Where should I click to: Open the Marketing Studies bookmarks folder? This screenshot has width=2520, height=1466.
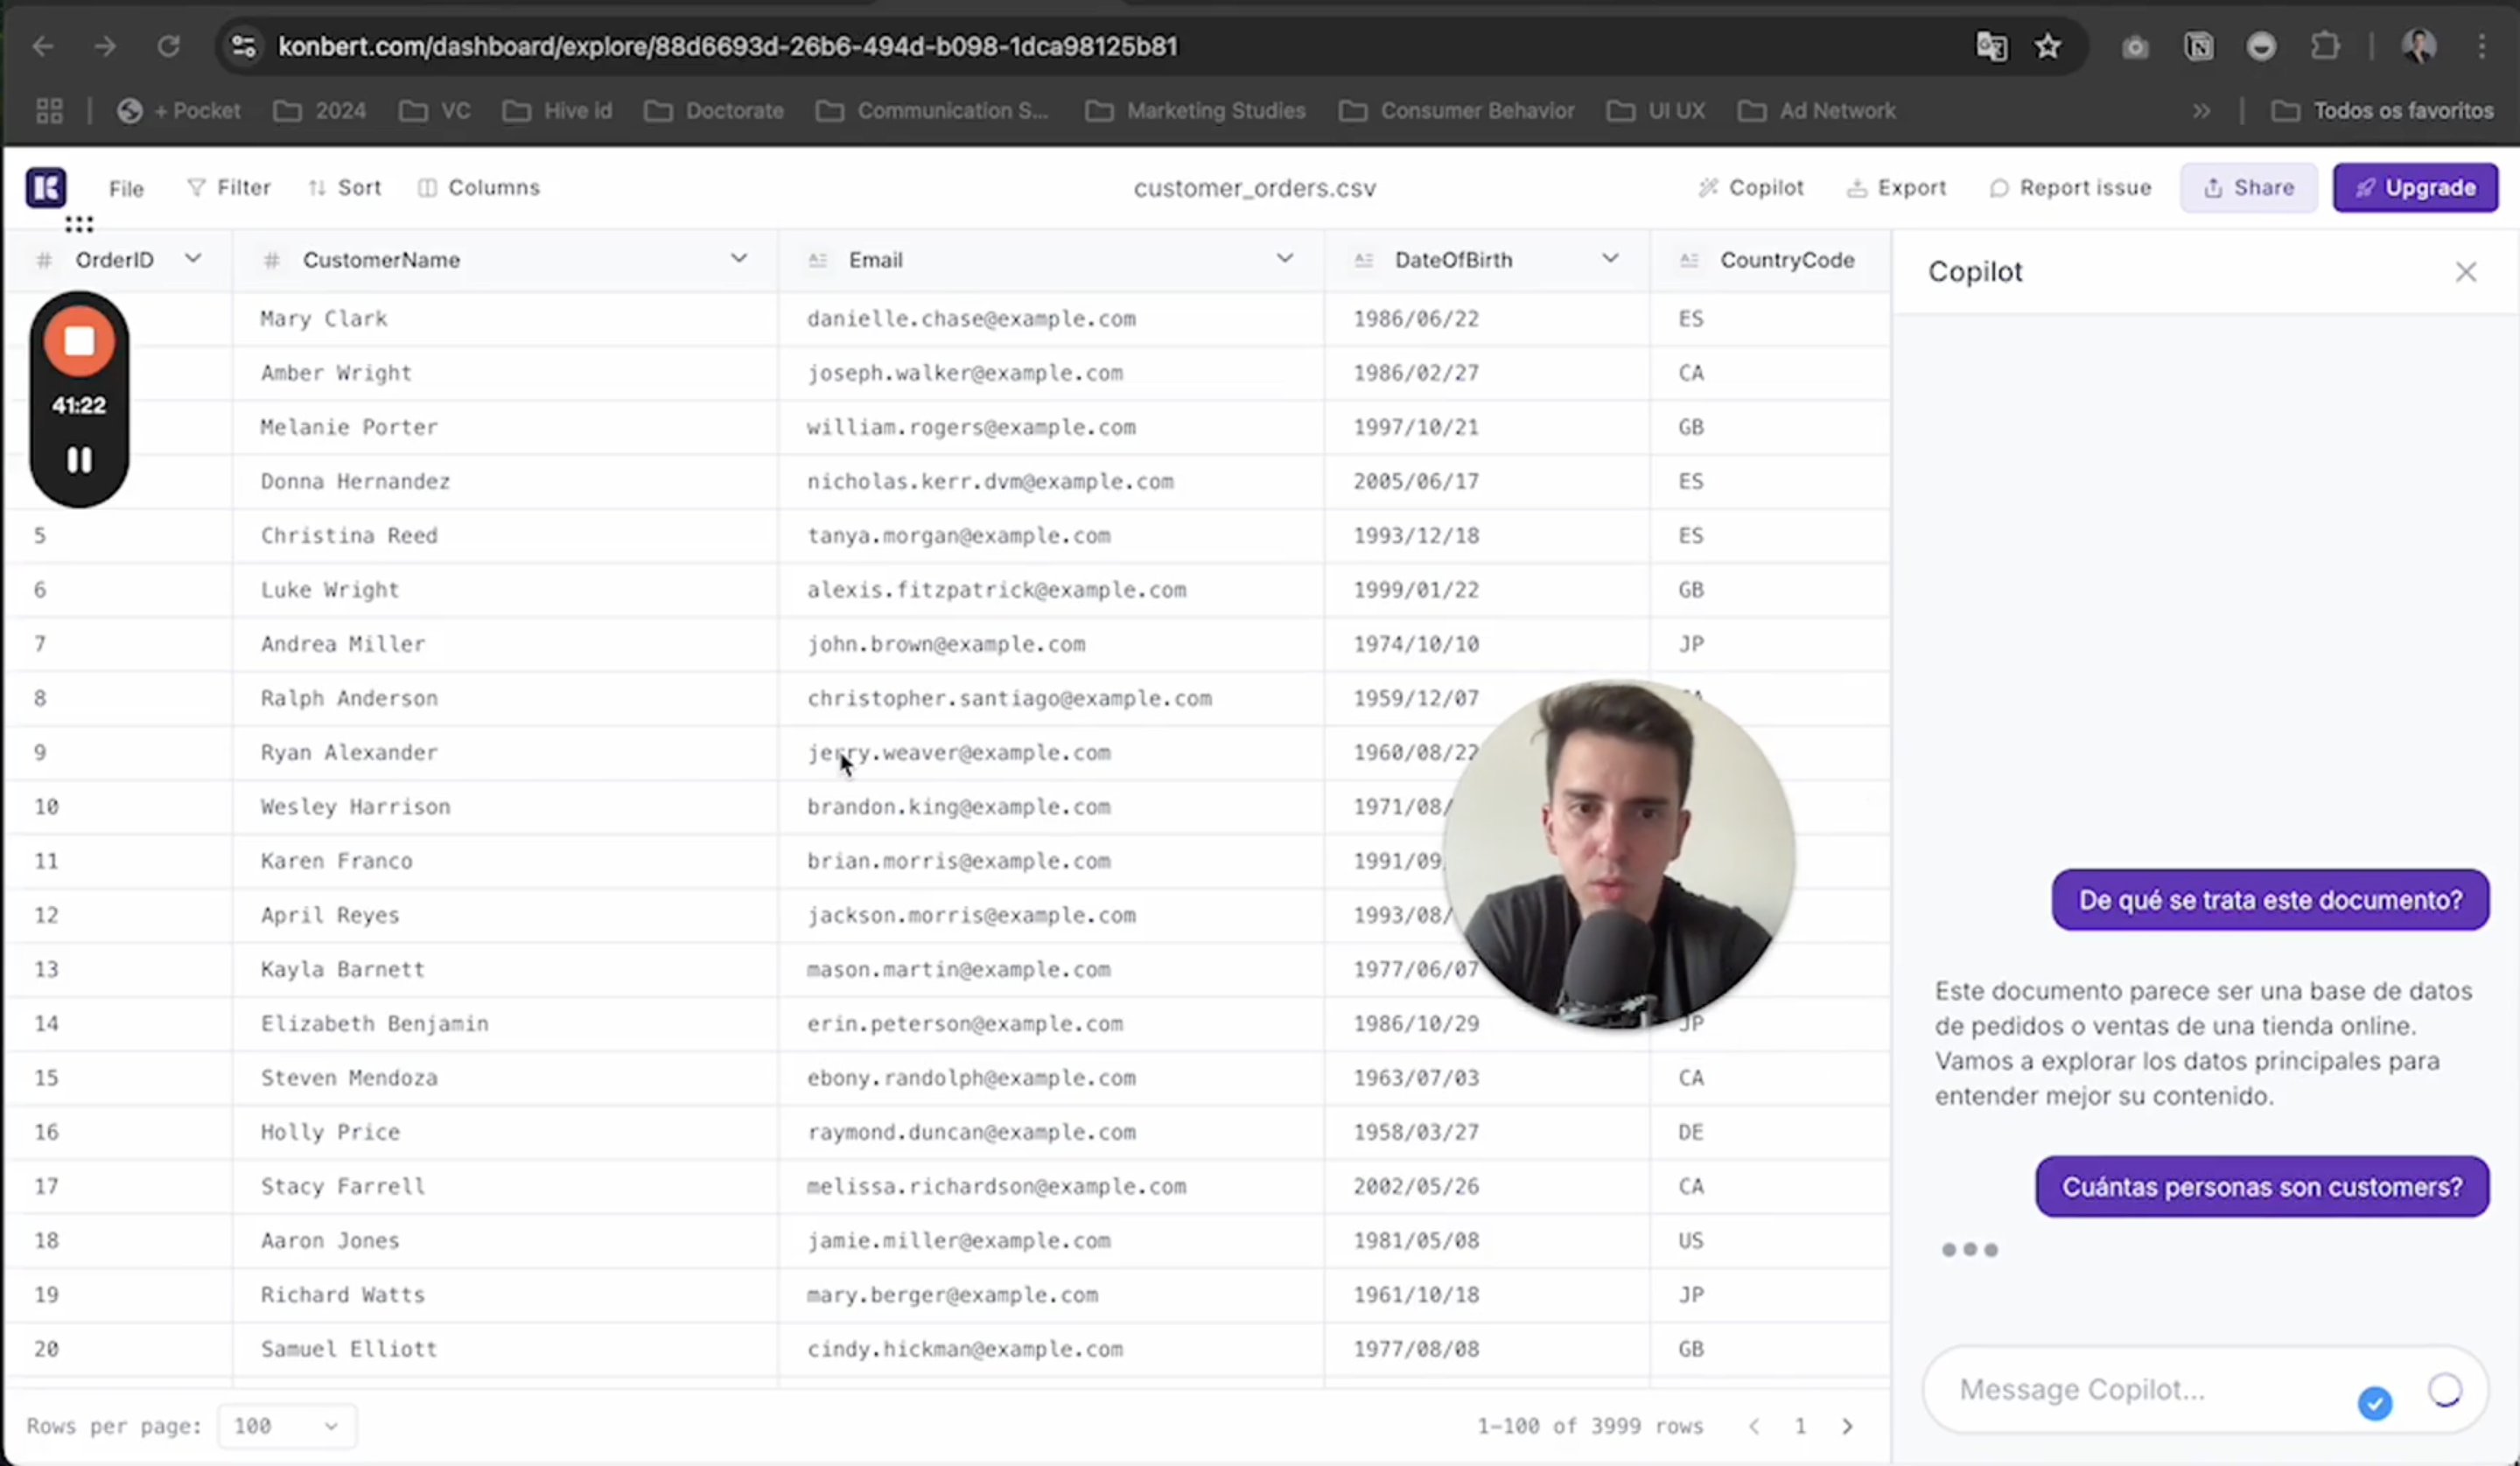(1196, 110)
